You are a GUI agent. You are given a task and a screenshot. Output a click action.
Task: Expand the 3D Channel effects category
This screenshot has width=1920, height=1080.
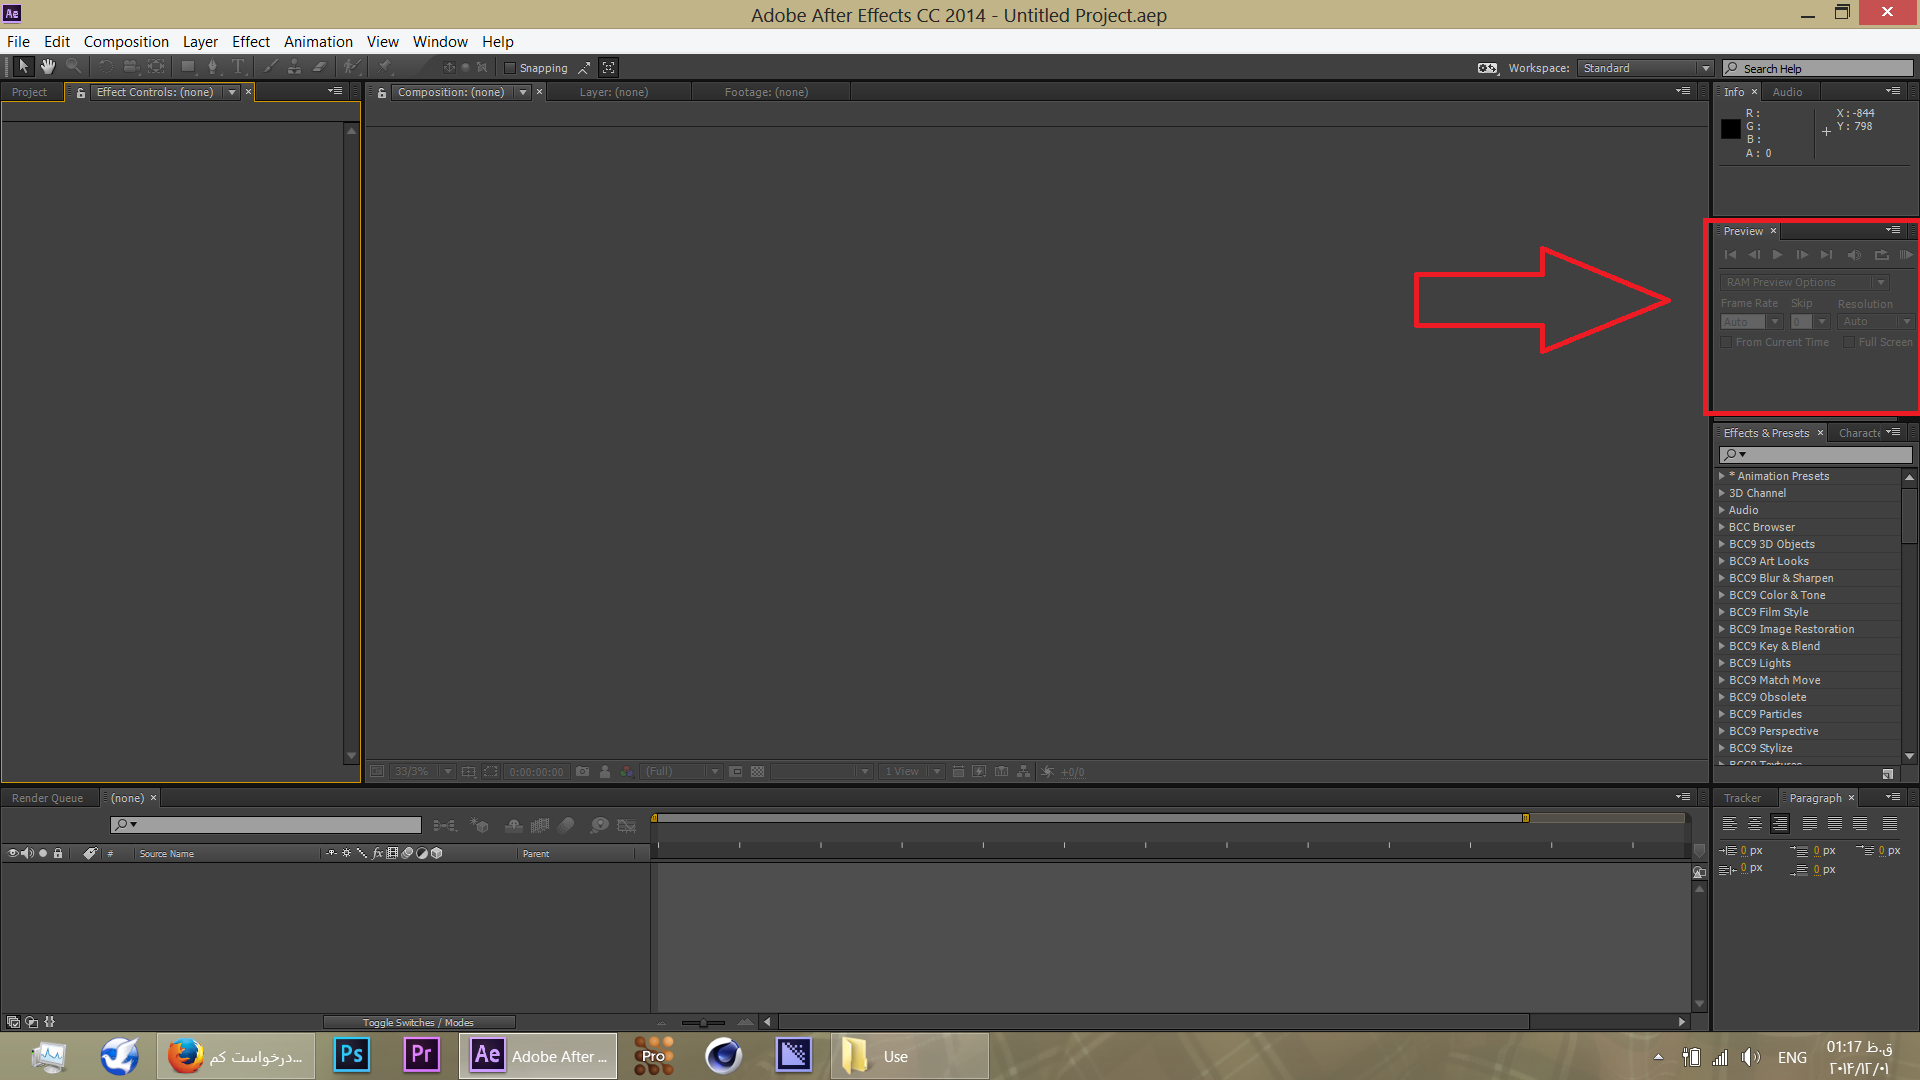(x=1722, y=493)
